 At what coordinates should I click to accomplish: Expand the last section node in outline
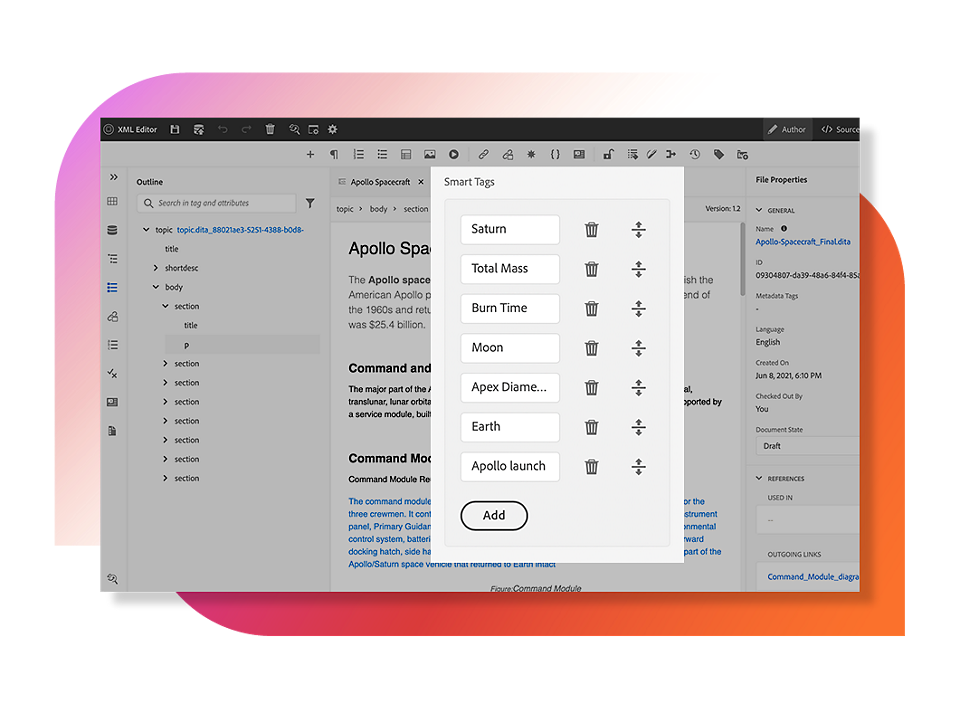(x=165, y=478)
